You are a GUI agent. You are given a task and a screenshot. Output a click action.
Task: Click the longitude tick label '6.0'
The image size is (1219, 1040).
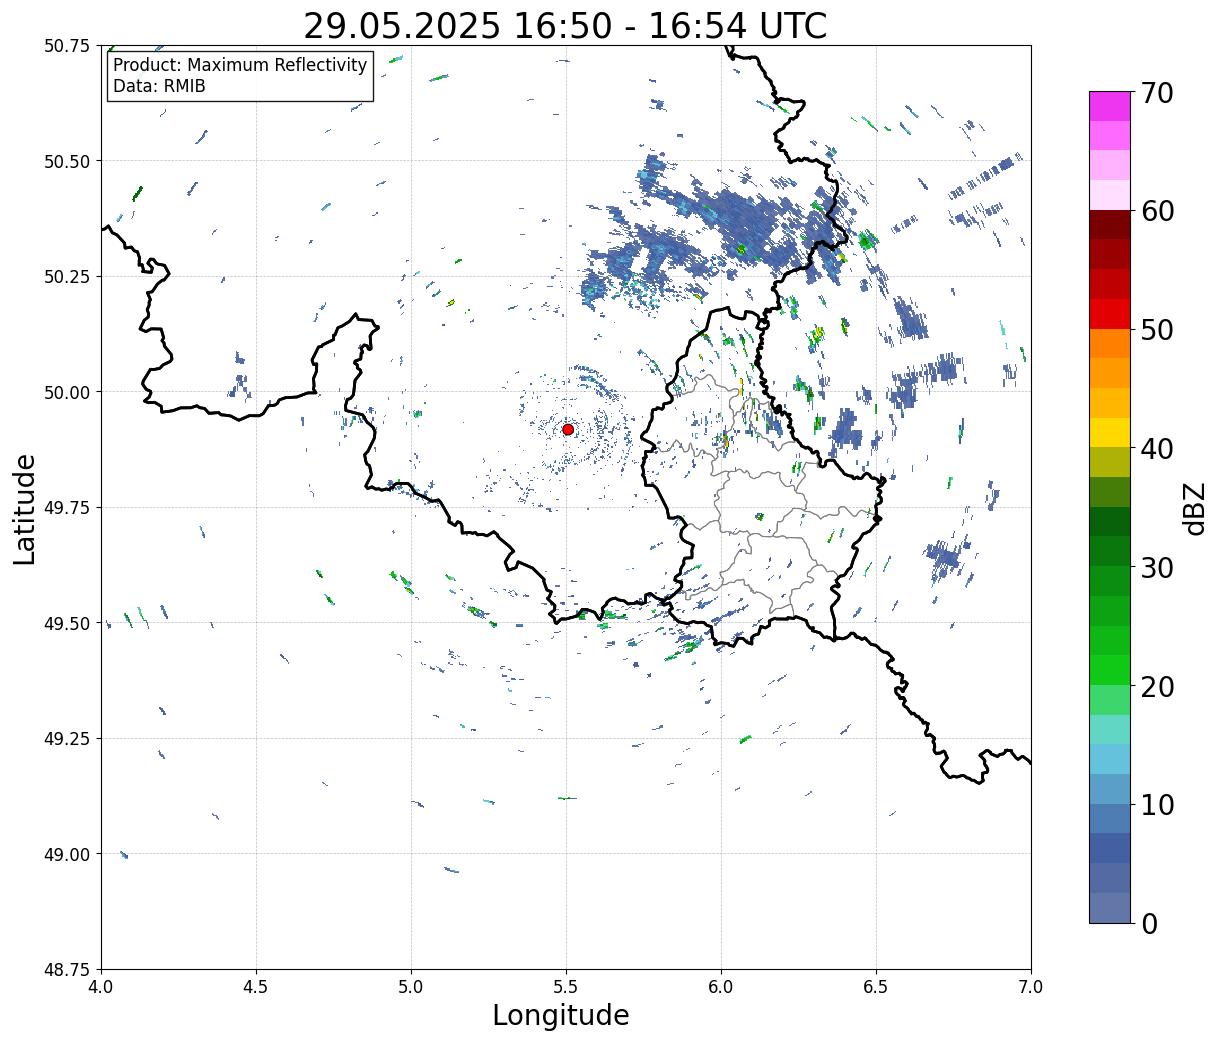pyautogui.click(x=721, y=987)
